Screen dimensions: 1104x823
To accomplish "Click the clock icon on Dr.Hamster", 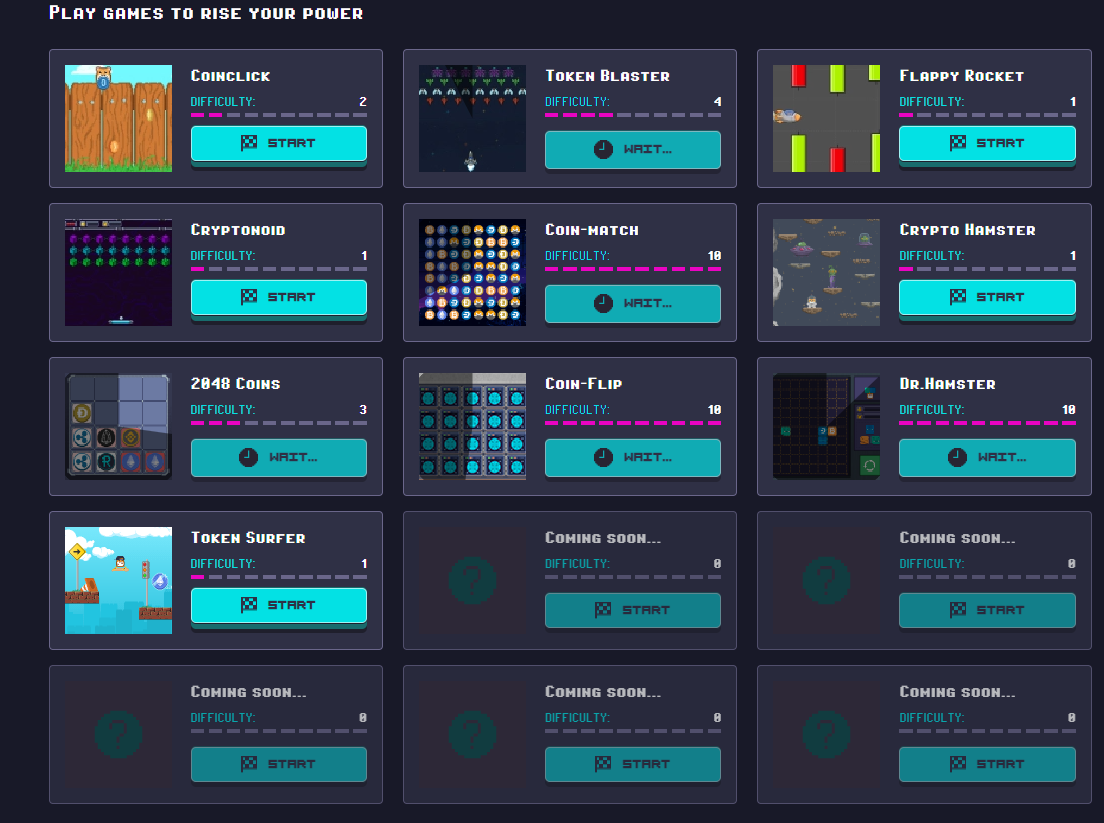I will (958, 458).
